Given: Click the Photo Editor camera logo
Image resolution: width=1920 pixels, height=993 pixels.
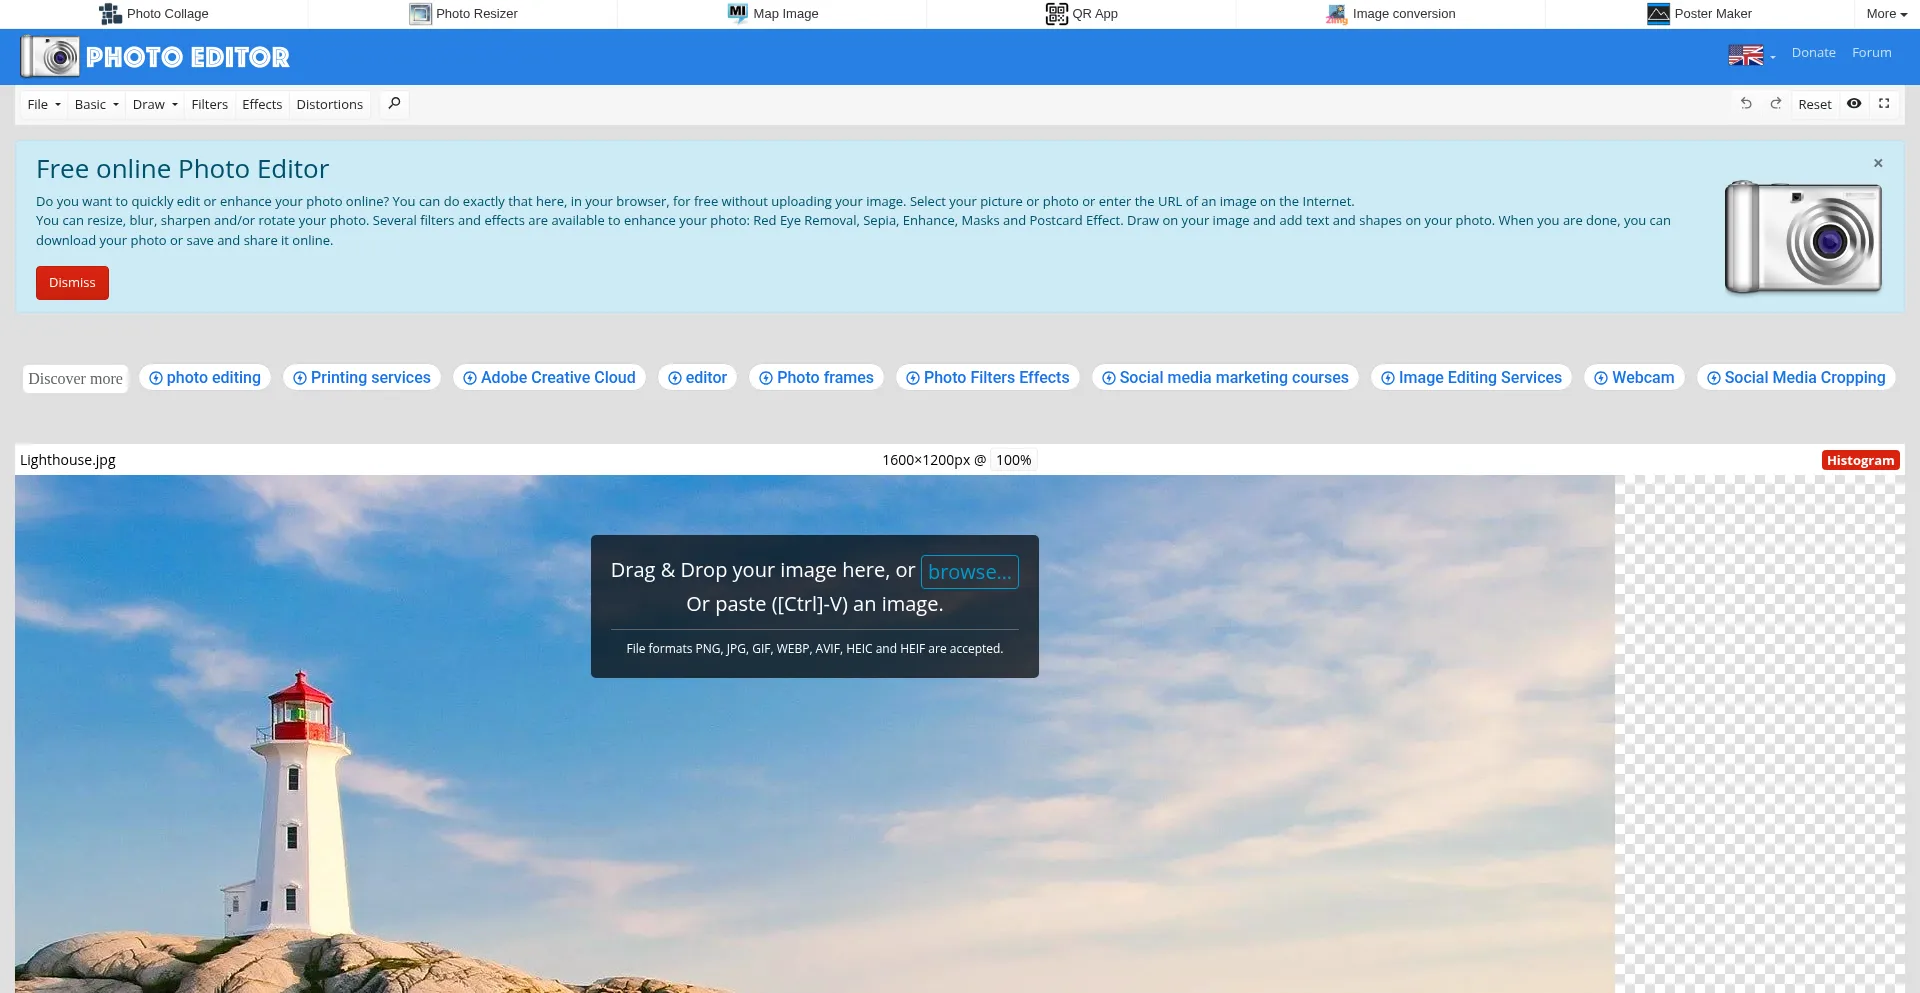Looking at the screenshot, I should pyautogui.click(x=50, y=57).
